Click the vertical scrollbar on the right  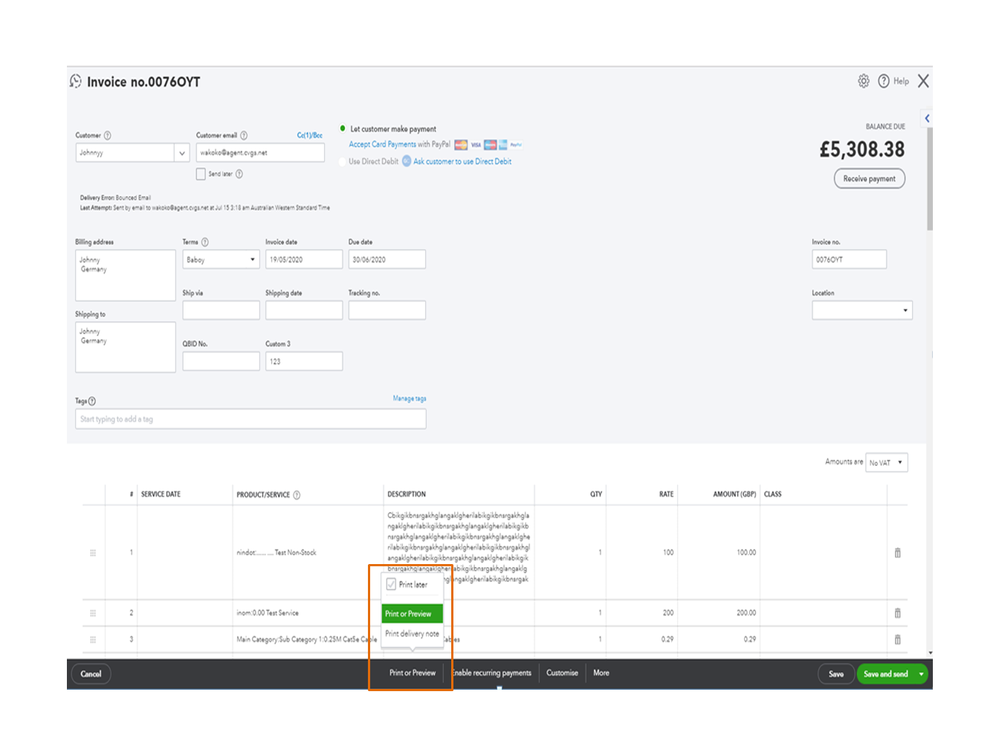(930, 178)
